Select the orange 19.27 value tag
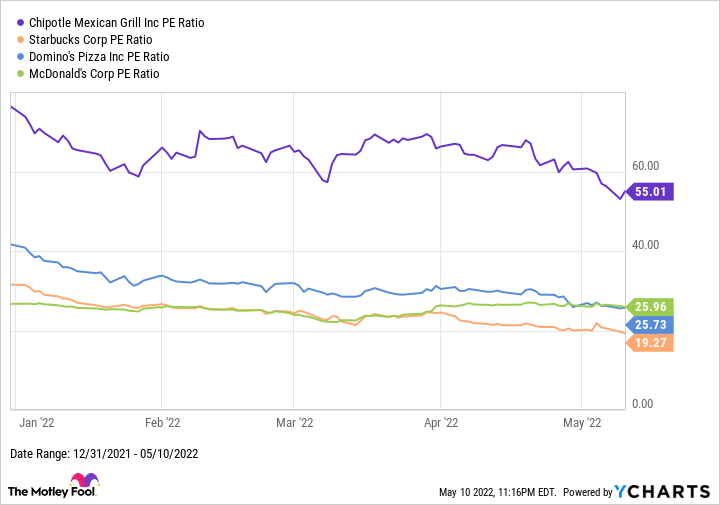 coord(650,342)
